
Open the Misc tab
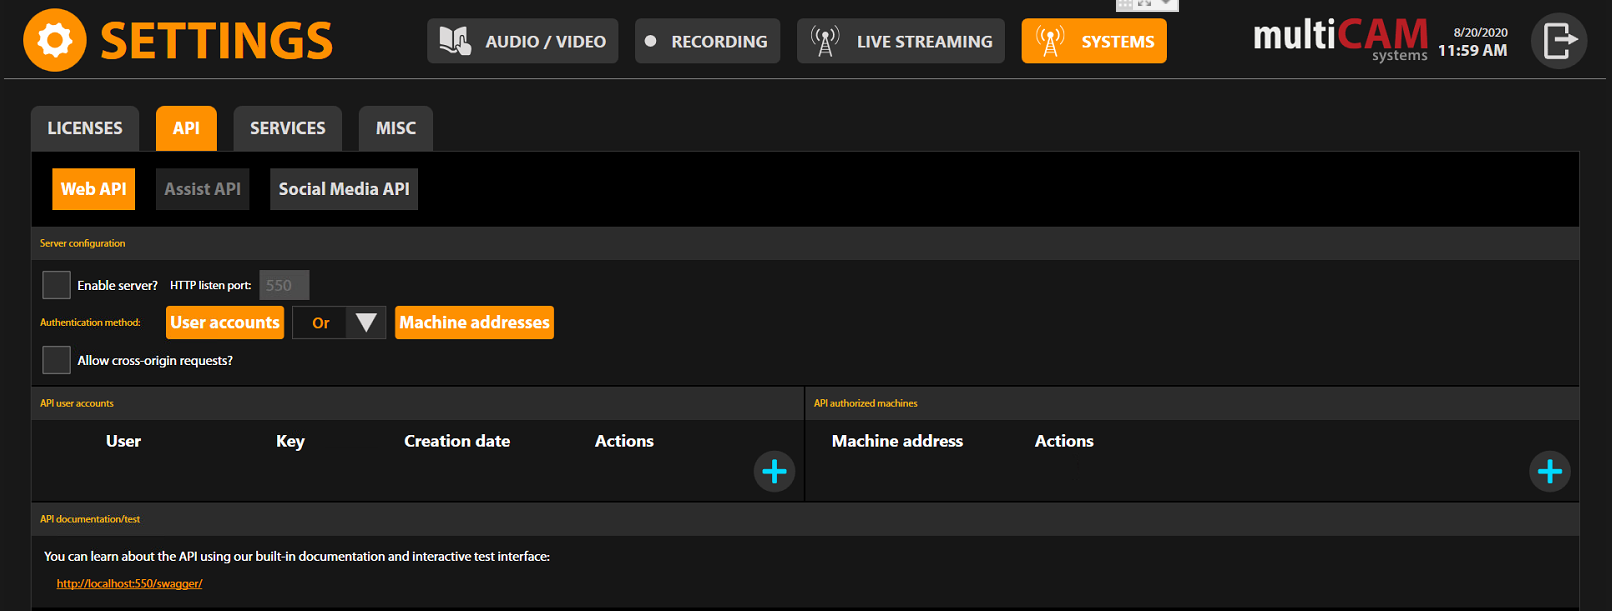(395, 128)
